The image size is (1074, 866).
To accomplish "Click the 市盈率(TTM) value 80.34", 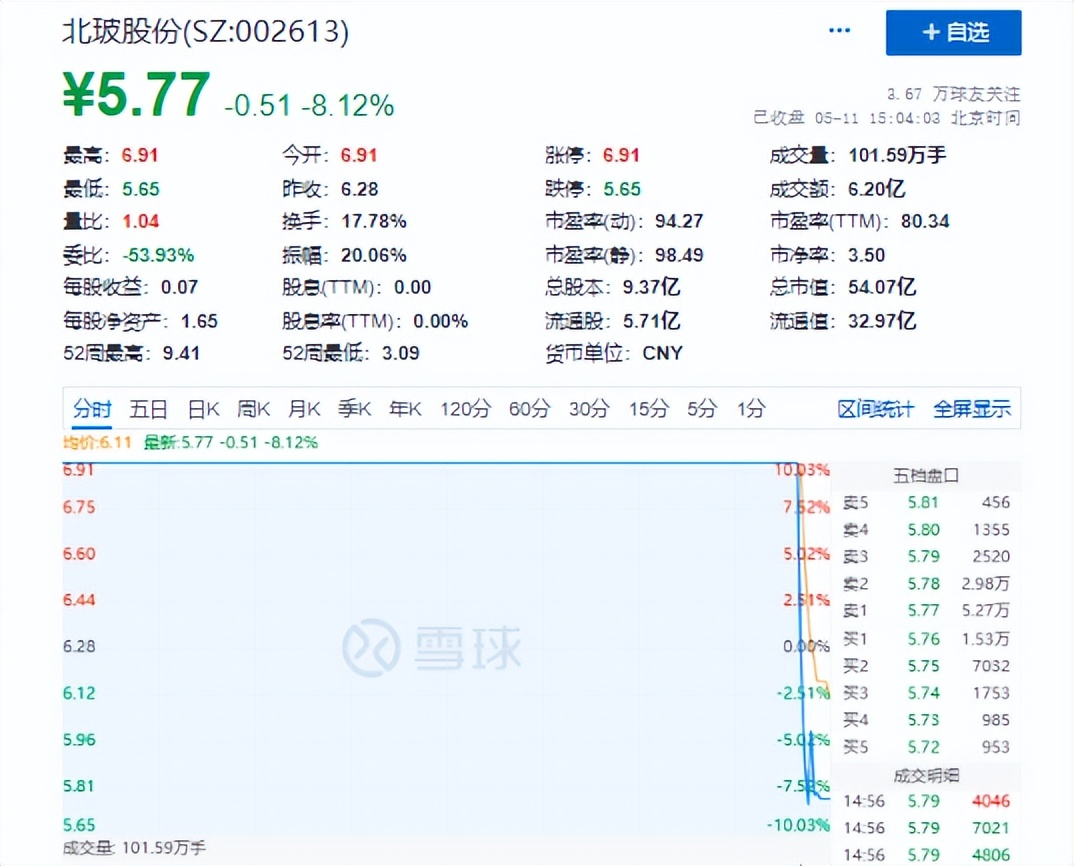I will tap(925, 221).
